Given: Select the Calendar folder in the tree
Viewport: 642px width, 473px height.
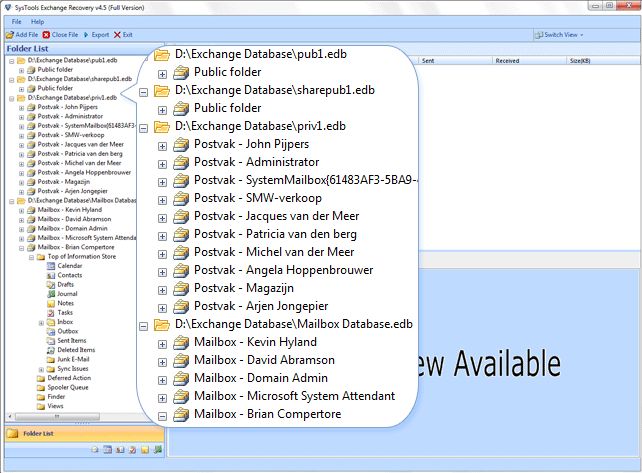Looking at the screenshot, I should [x=69, y=266].
